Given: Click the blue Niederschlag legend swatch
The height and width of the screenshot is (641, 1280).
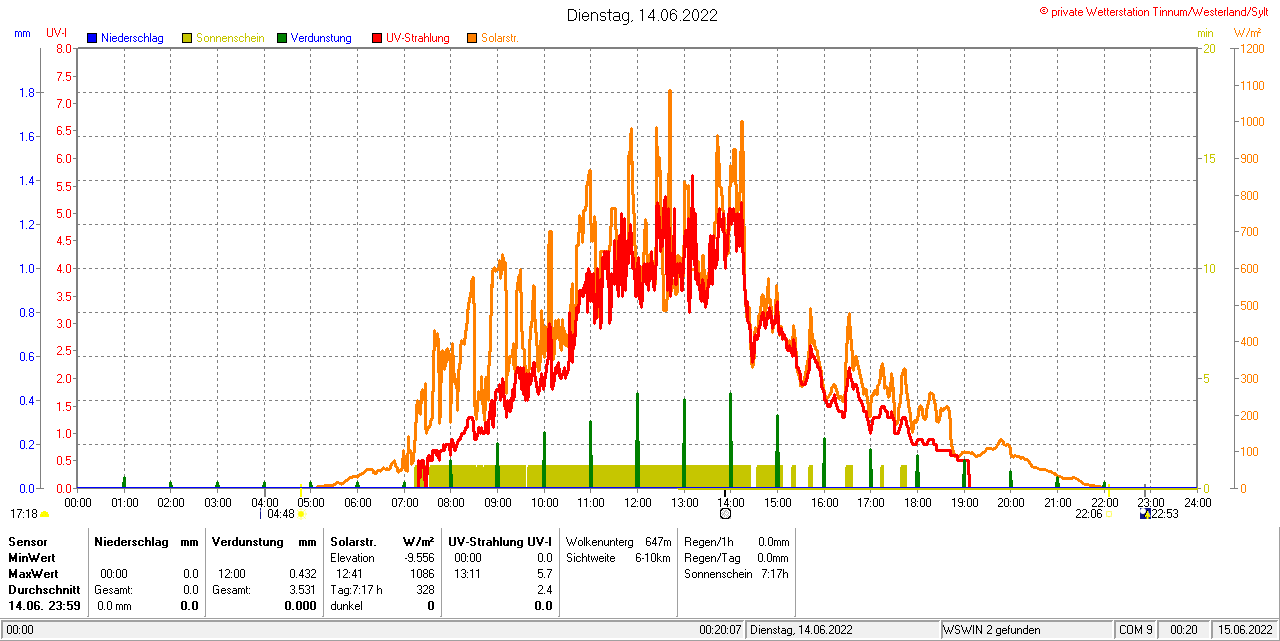Looking at the screenshot, I should coord(92,38).
